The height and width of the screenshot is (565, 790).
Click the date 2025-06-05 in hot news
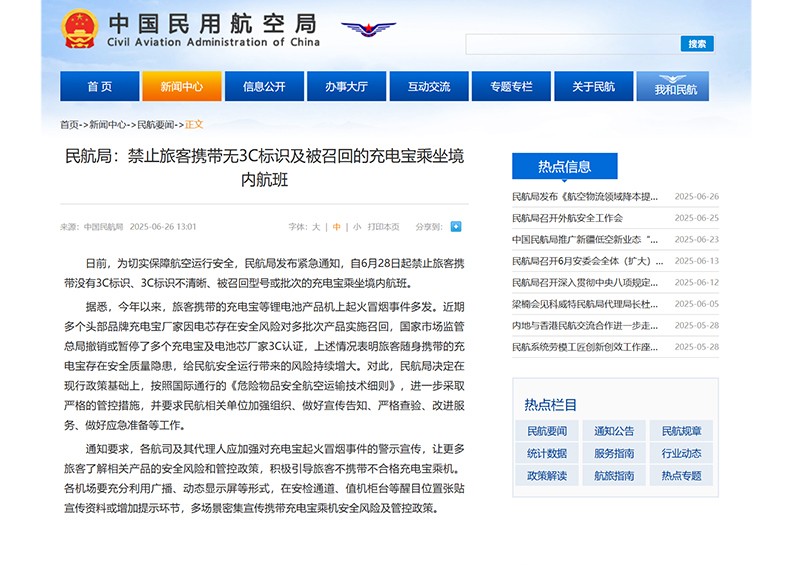coord(697,304)
